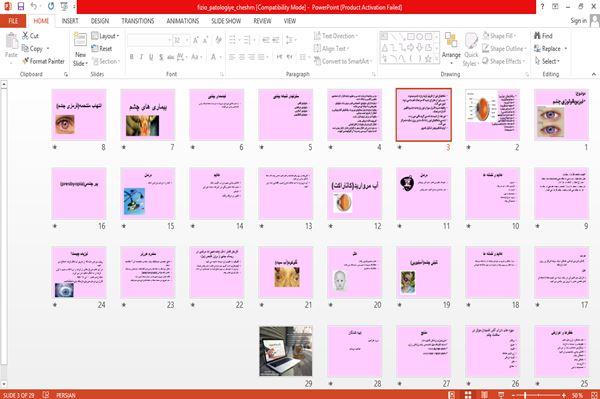Open the font name combo box
600x399 pixels.
coord(149,40)
